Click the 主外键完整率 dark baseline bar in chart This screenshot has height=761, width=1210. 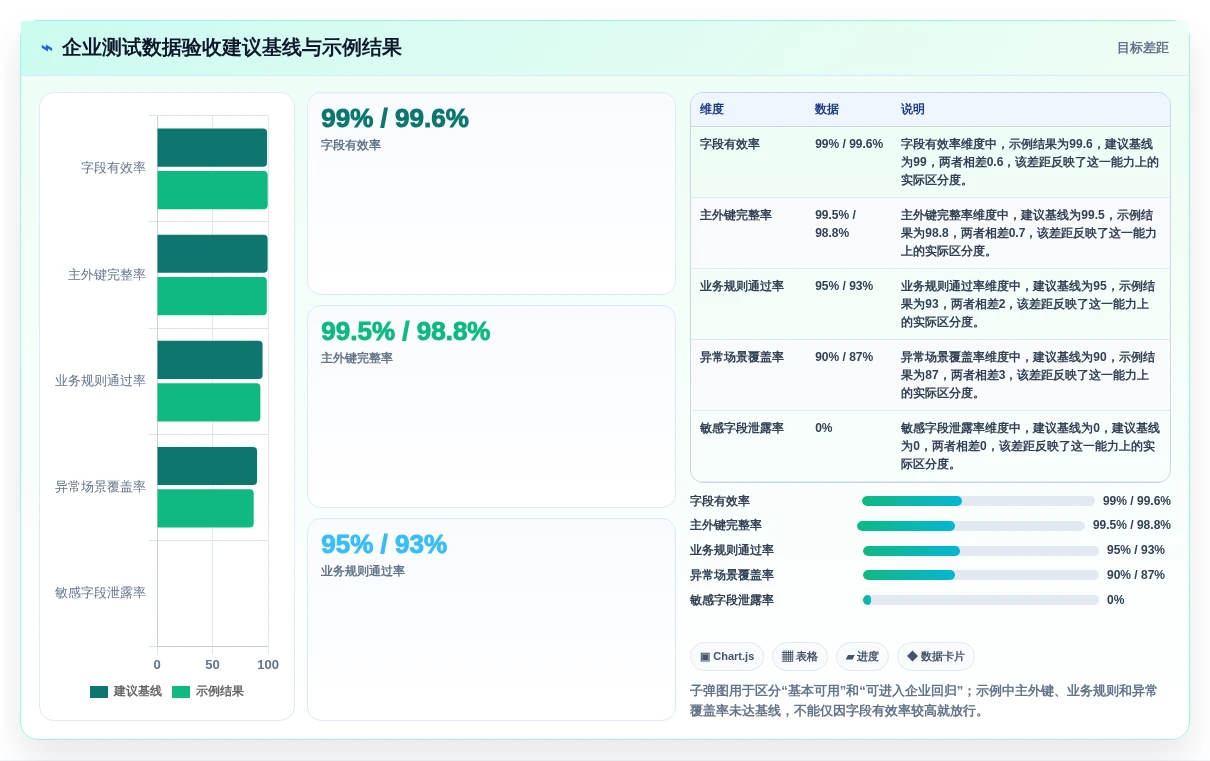(x=212, y=254)
